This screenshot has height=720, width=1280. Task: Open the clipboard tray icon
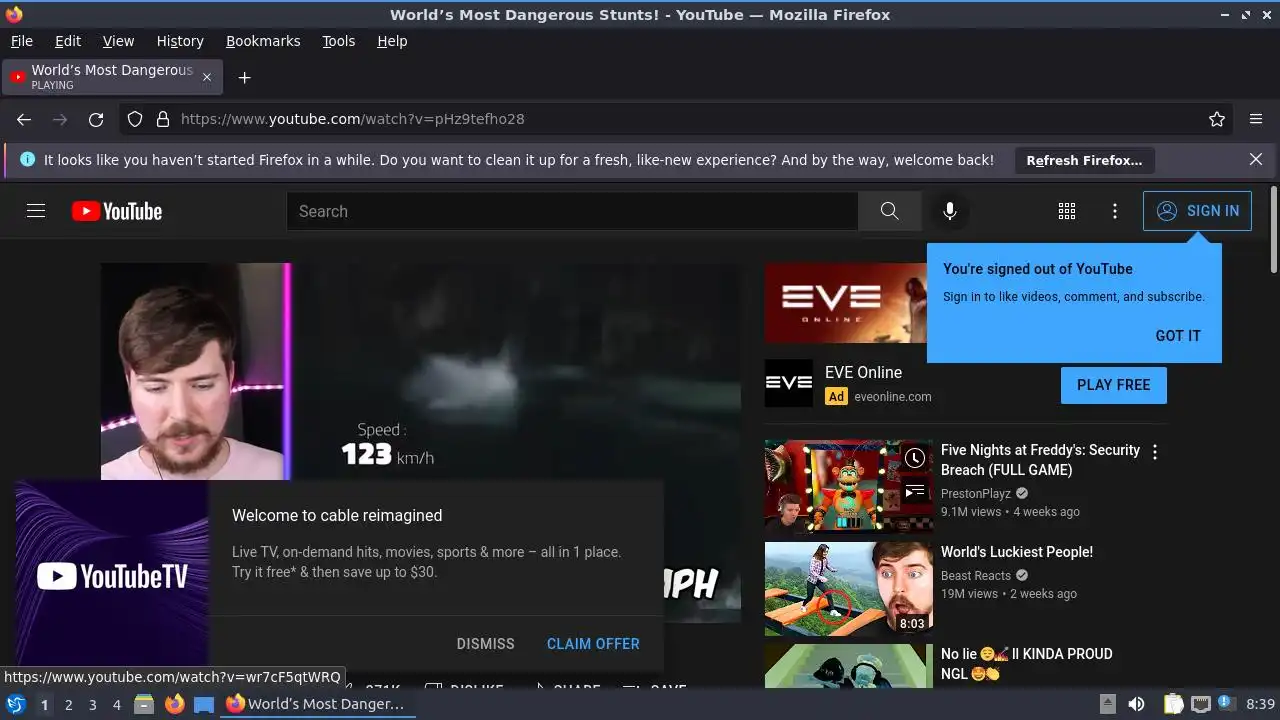pos(1173,704)
